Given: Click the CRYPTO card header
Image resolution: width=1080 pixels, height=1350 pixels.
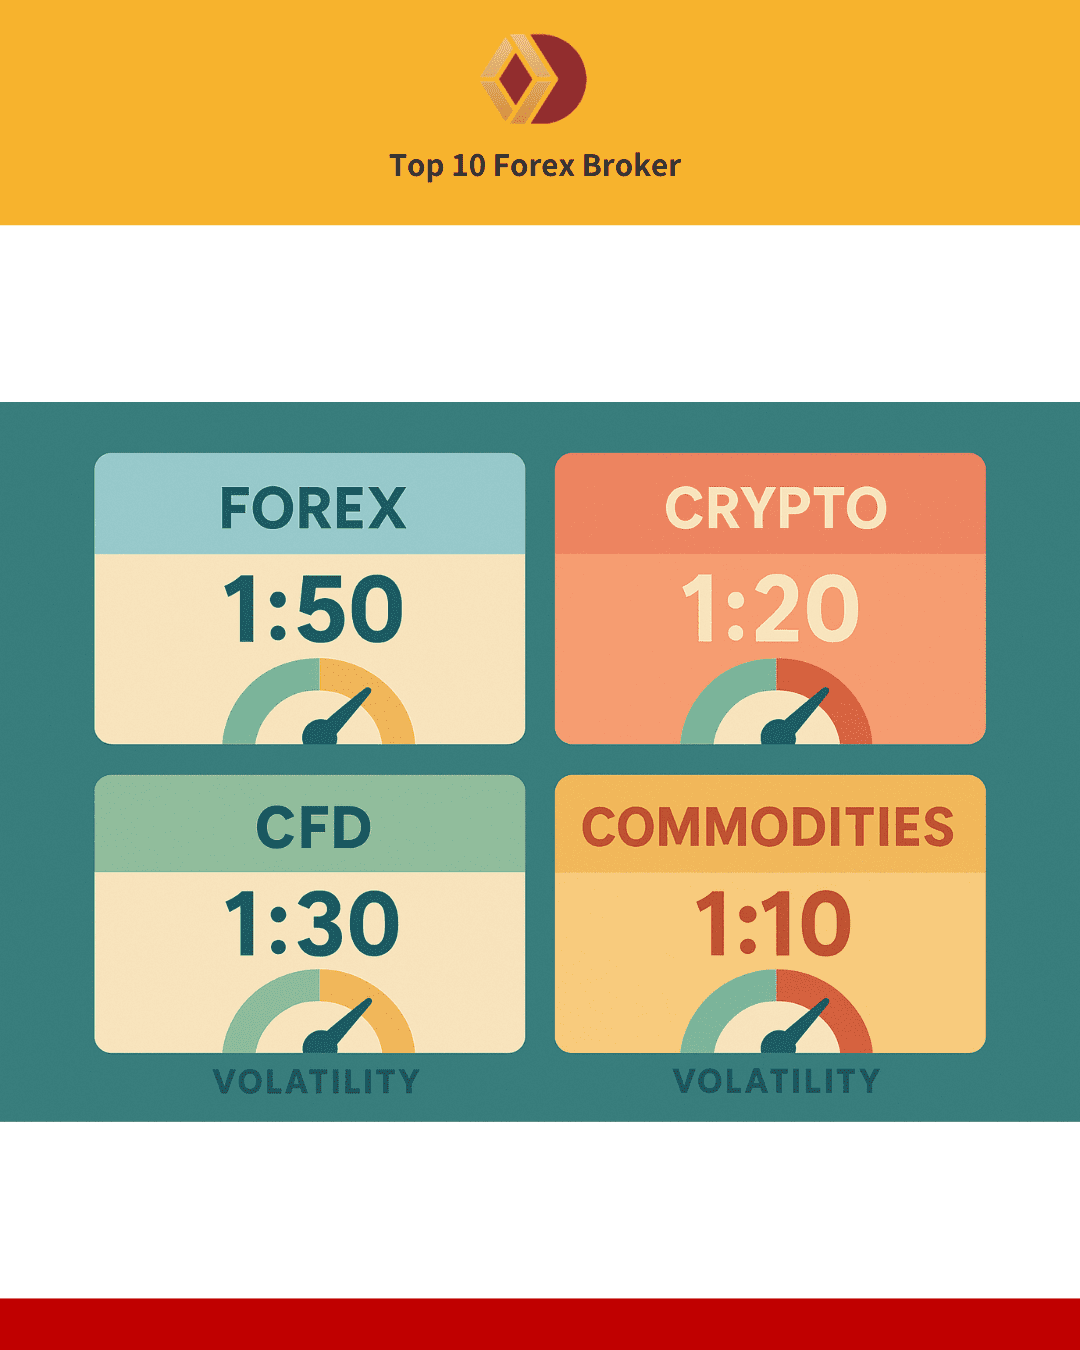Looking at the screenshot, I should [775, 508].
